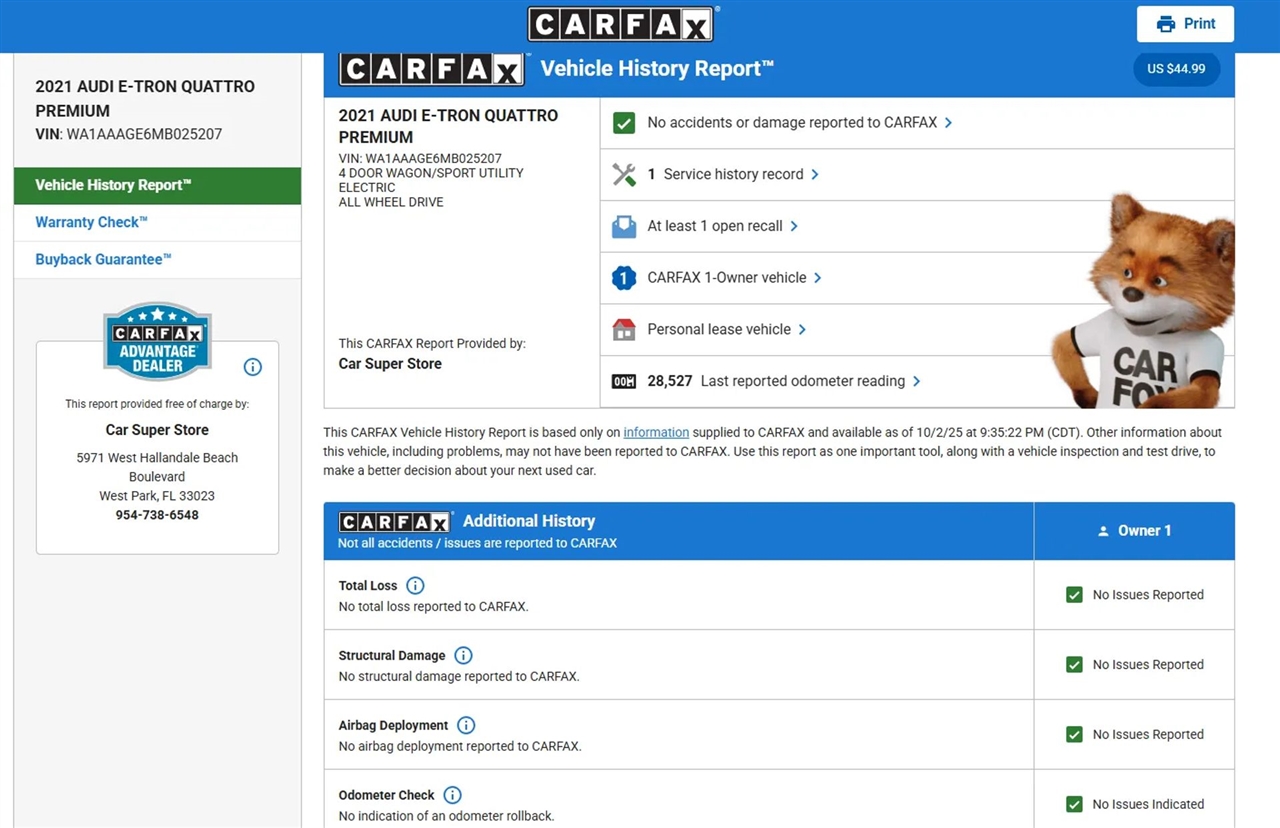This screenshot has height=828, width=1280.
Task: Expand No accidents or damage reported chevron
Action: point(948,123)
